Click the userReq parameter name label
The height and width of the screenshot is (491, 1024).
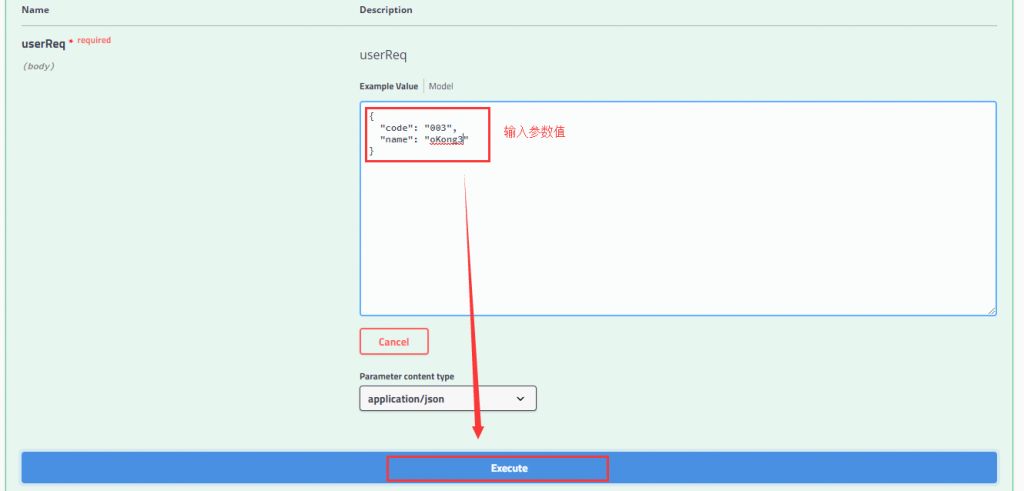pyautogui.click(x=44, y=44)
